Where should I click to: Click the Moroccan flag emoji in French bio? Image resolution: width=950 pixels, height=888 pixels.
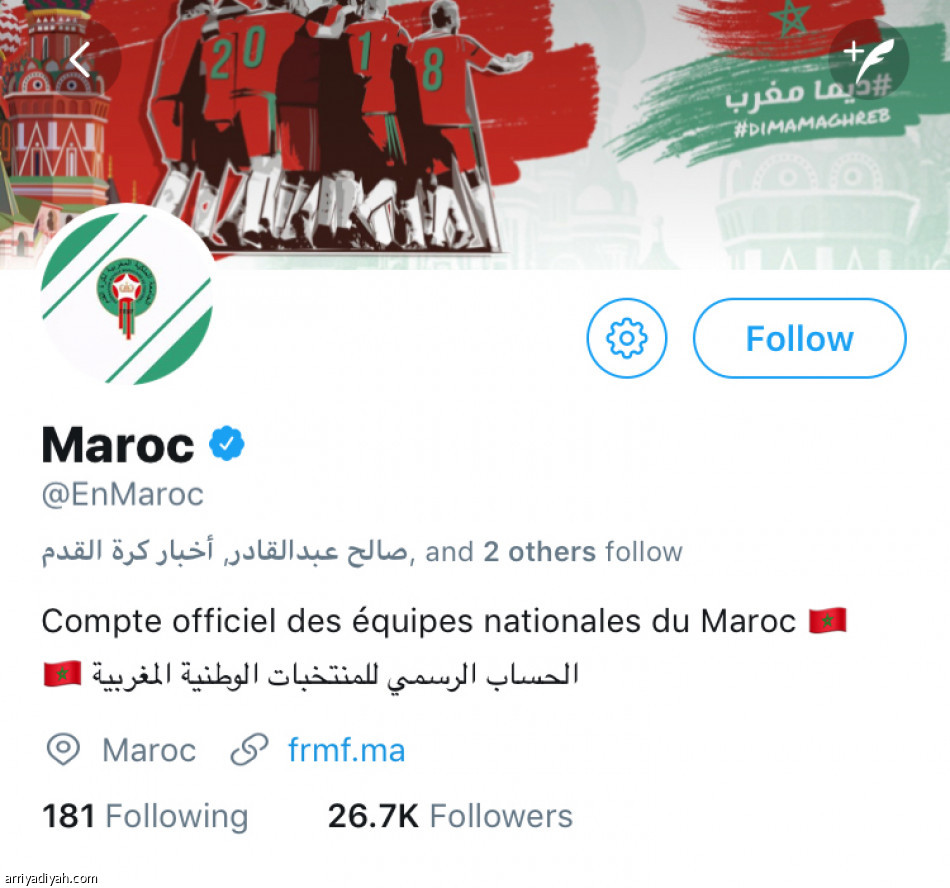(828, 621)
